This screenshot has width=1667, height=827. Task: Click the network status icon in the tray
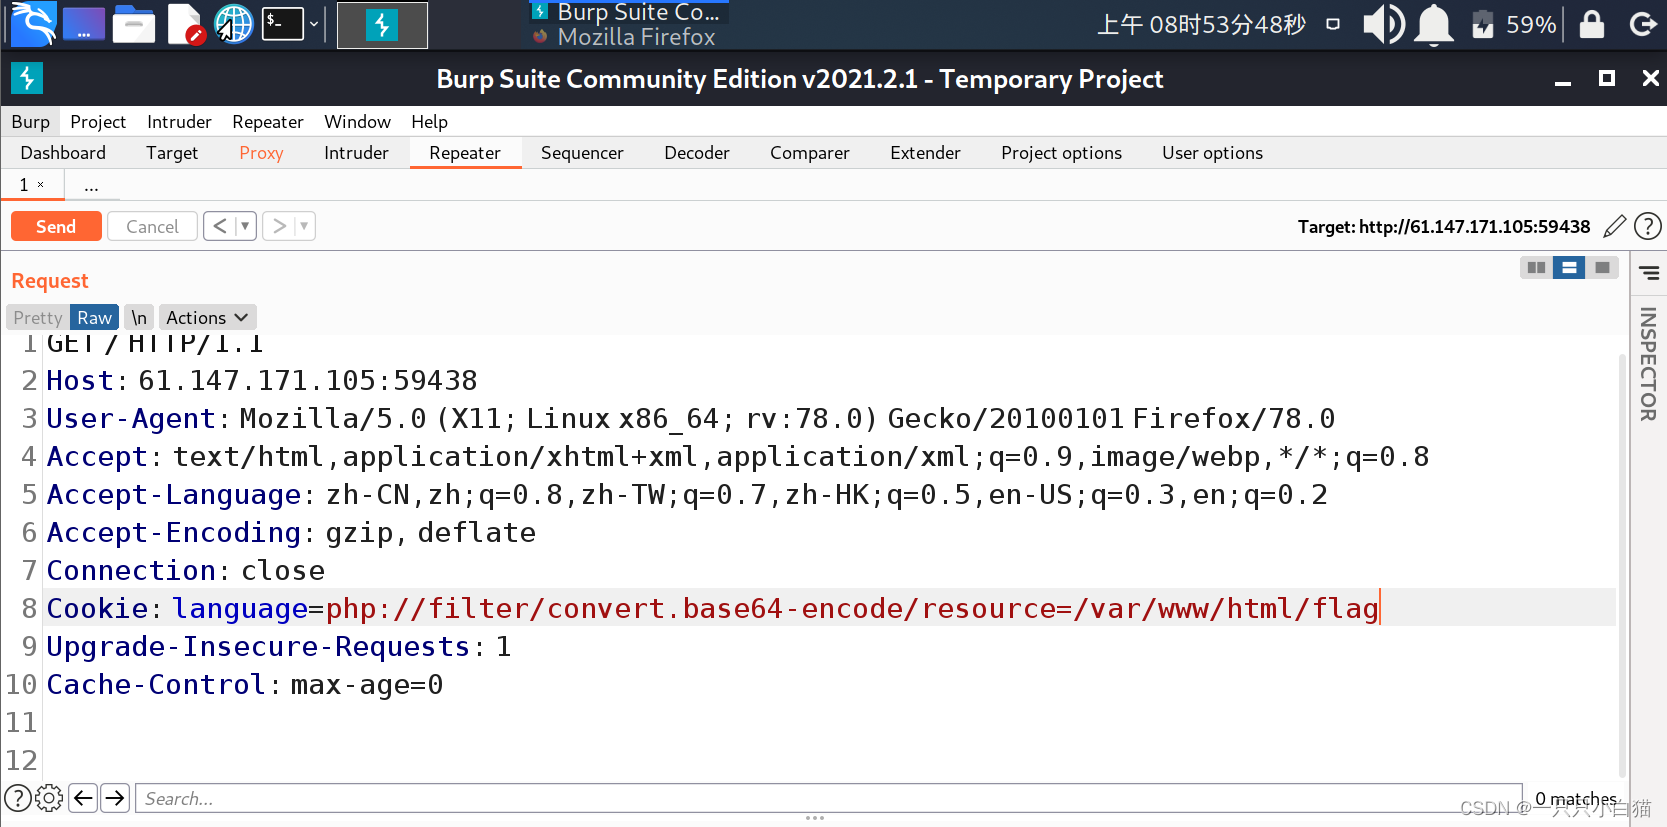coord(1333,24)
